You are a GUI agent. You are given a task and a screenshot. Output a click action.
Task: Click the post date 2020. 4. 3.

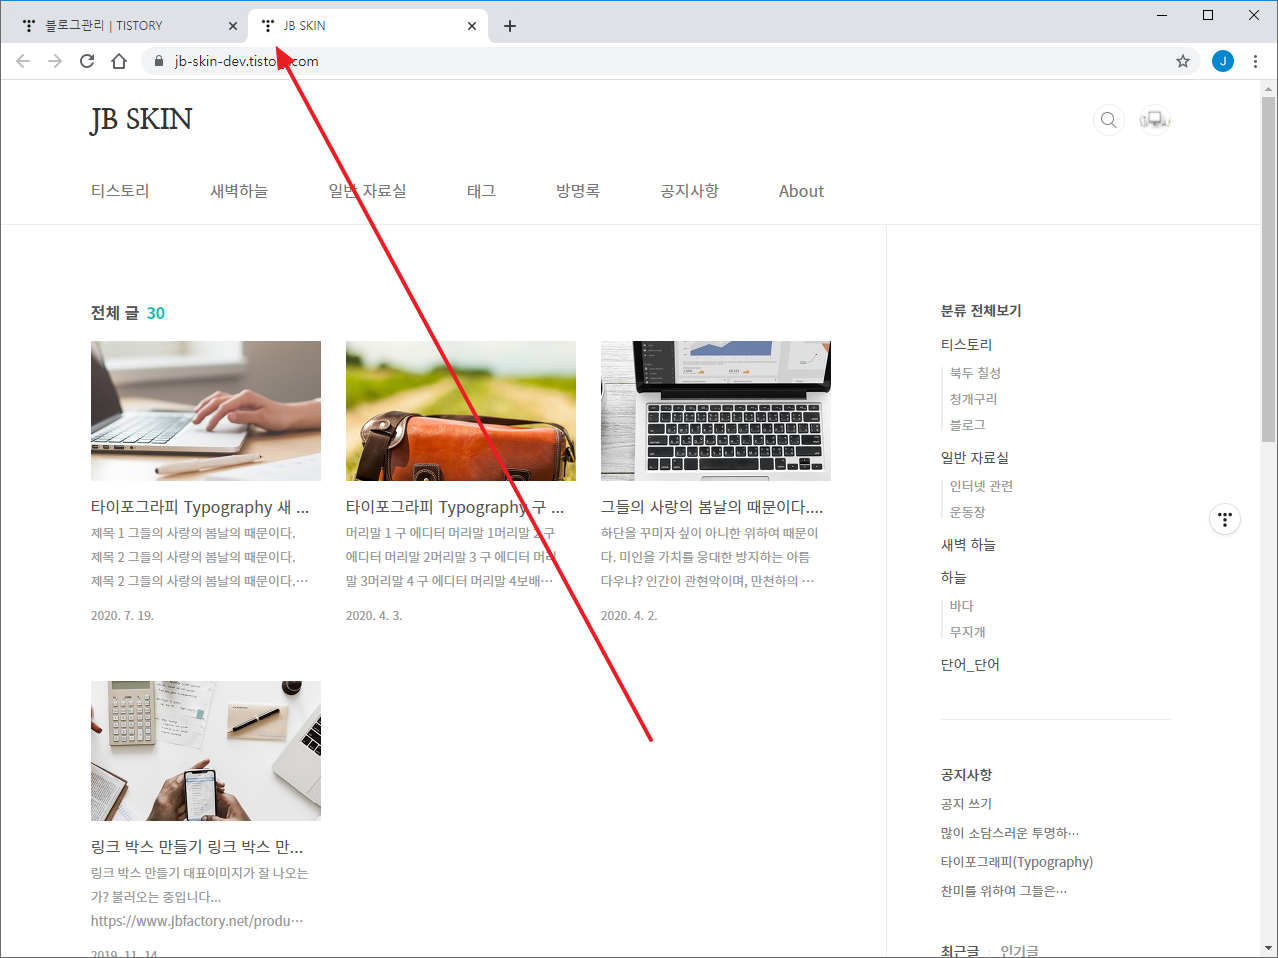[x=374, y=616]
